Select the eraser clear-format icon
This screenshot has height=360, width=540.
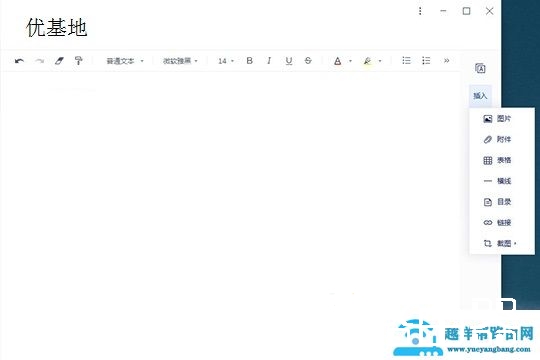[59, 61]
